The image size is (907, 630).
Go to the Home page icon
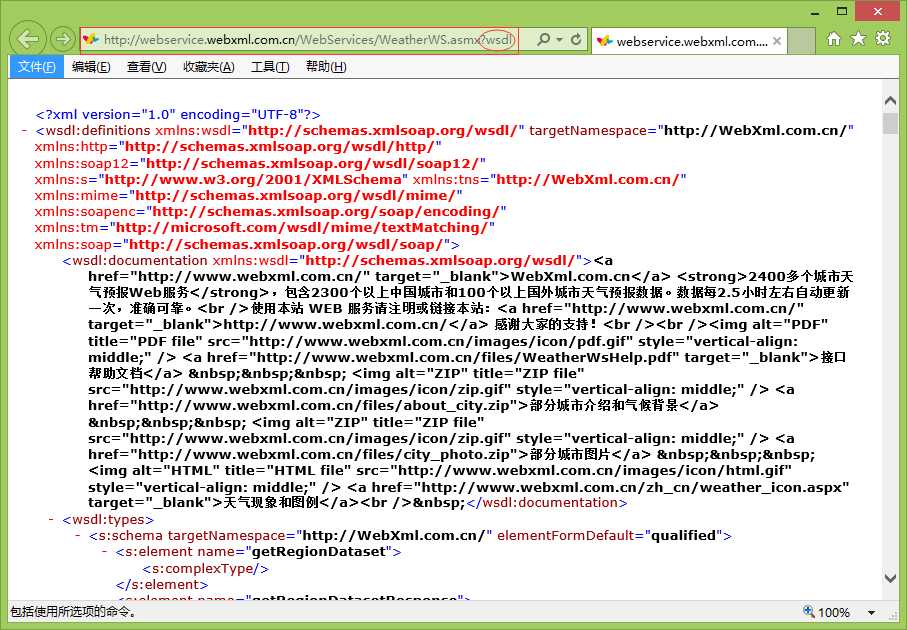pos(834,39)
